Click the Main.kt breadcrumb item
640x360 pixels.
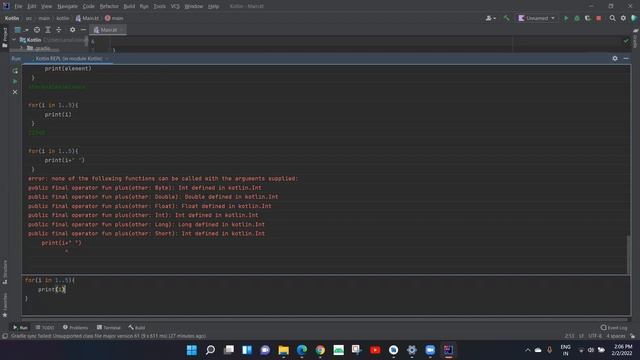(x=87, y=18)
